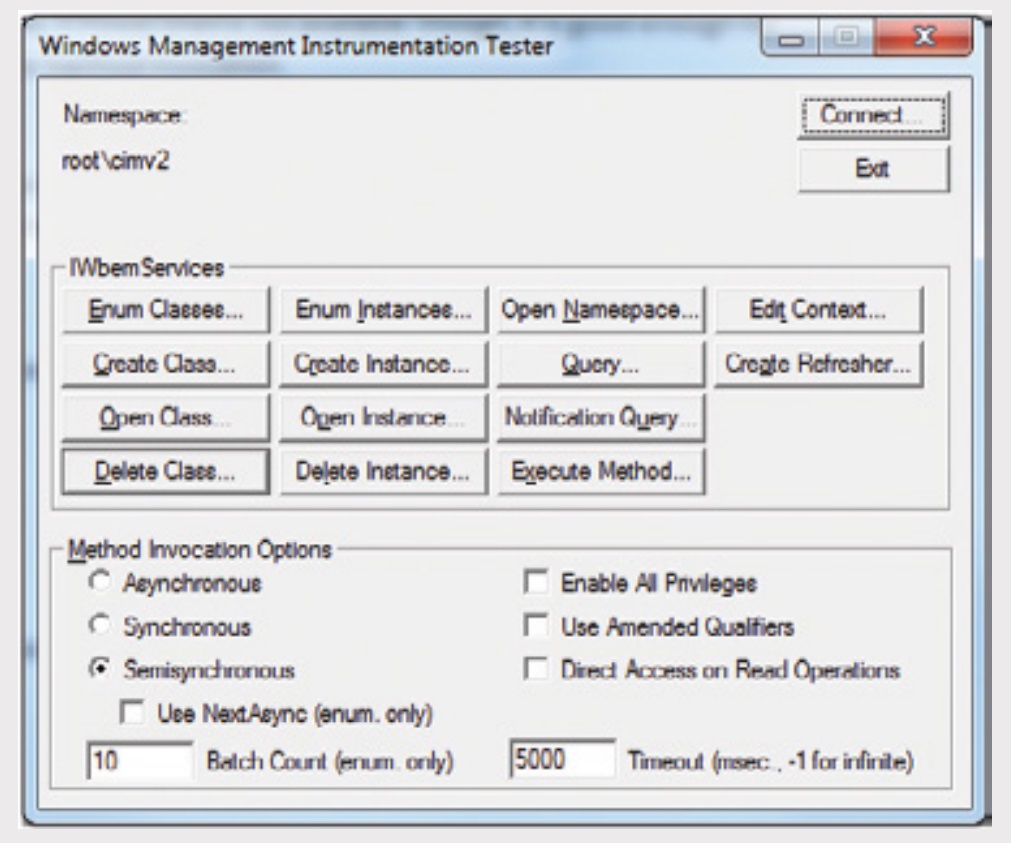Screen dimensions: 1011x843
Task: Click the Connect button
Action: 872,117
